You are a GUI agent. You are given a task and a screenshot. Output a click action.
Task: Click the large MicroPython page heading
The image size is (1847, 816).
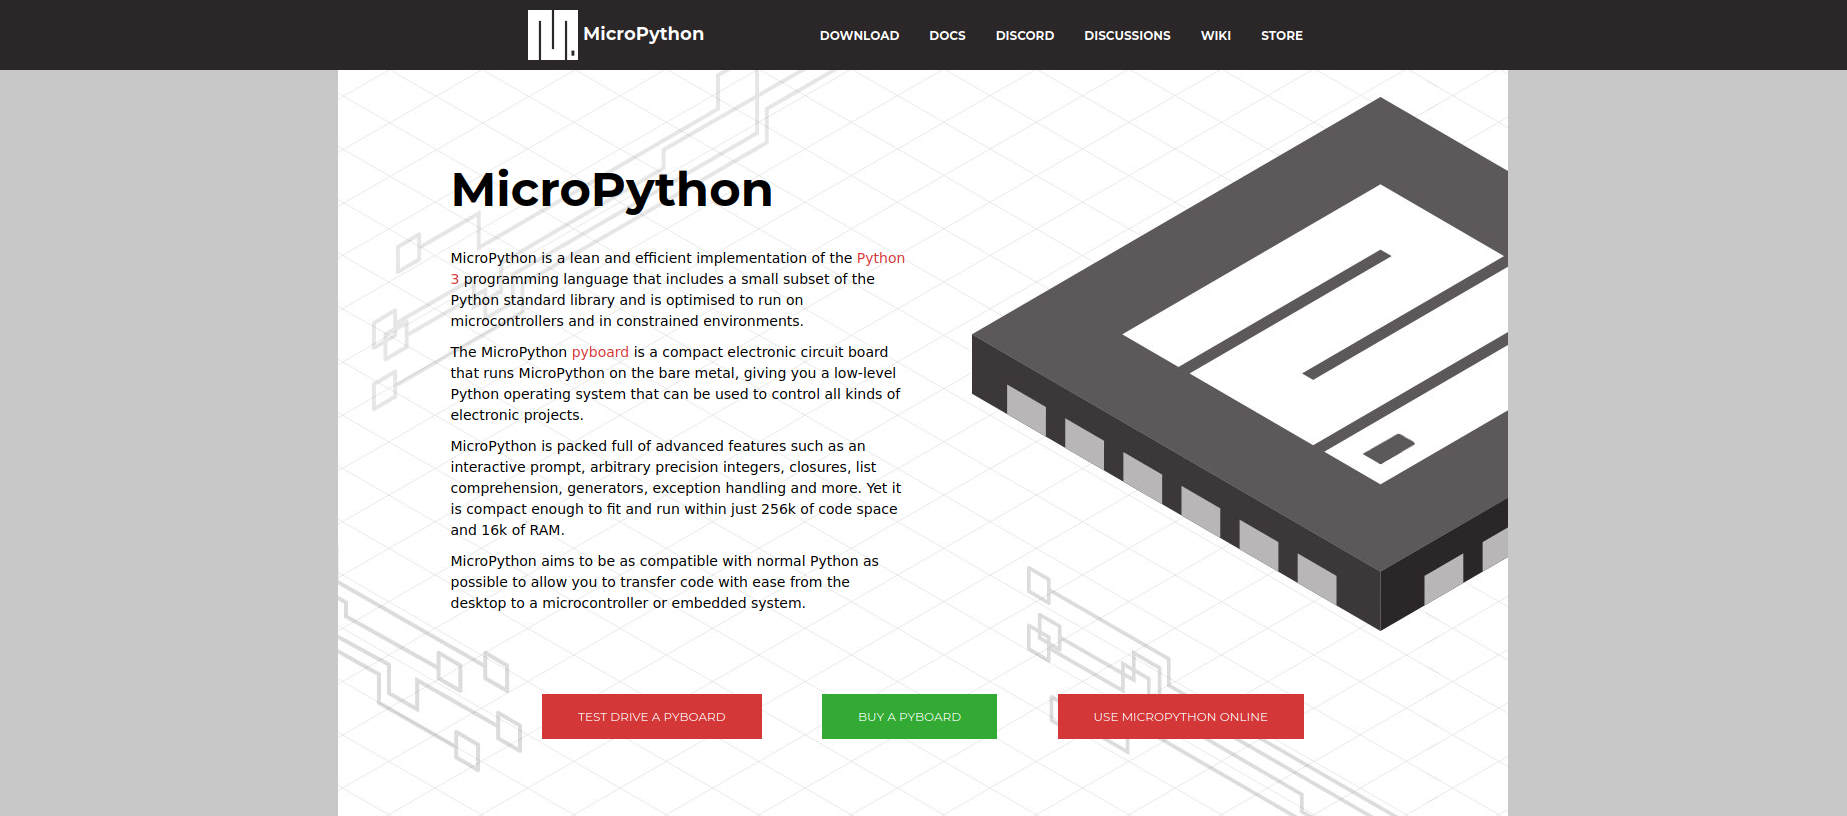(x=612, y=190)
